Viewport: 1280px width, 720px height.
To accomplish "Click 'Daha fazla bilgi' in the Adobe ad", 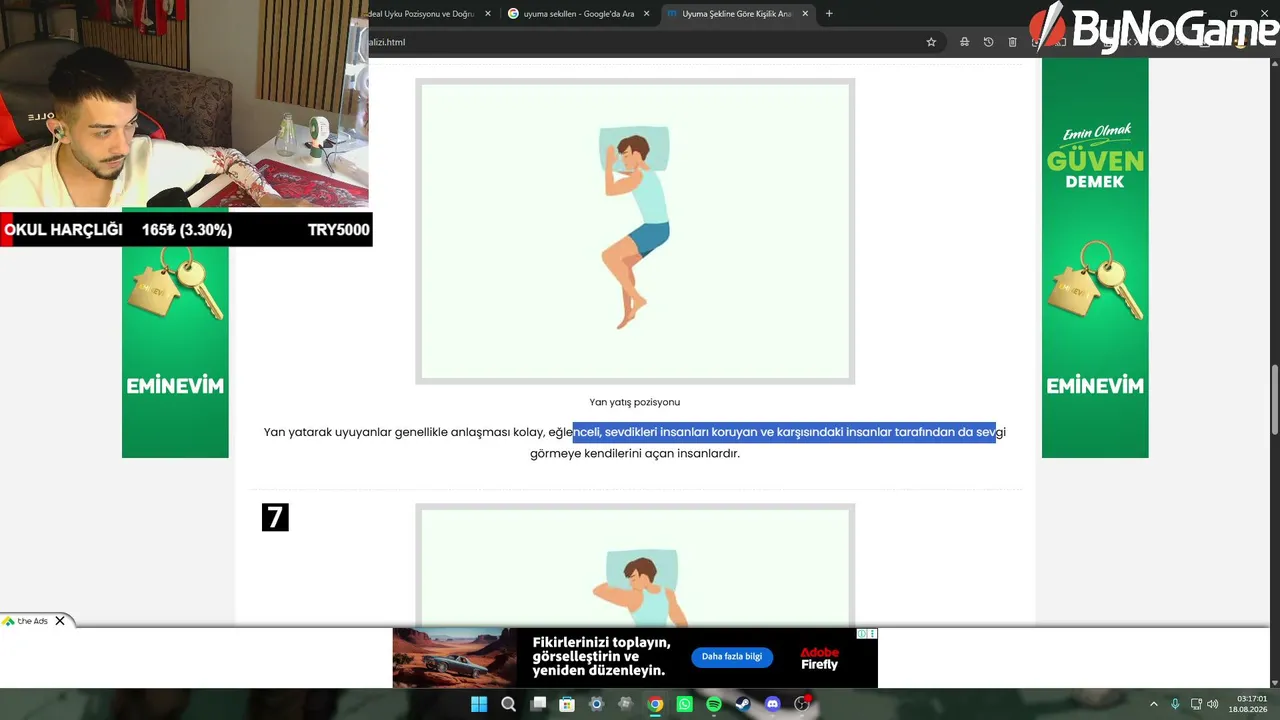I will [x=732, y=657].
